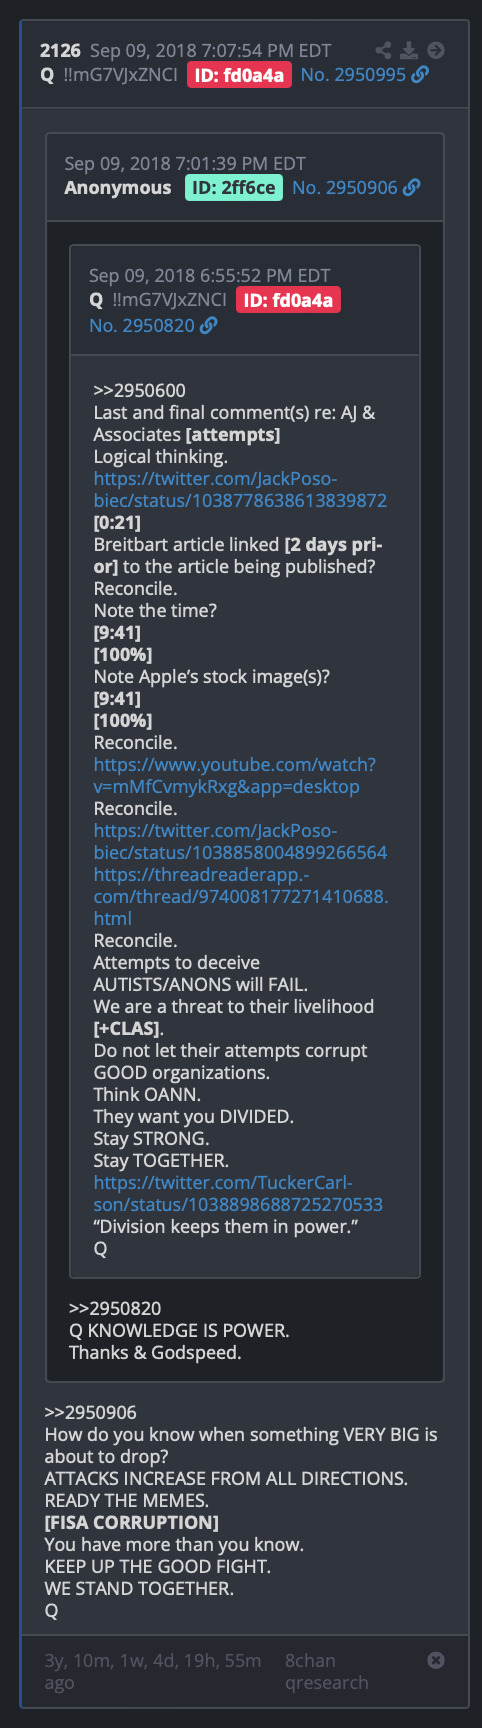
Task: Open post number link No. 2950906
Action: tap(345, 187)
